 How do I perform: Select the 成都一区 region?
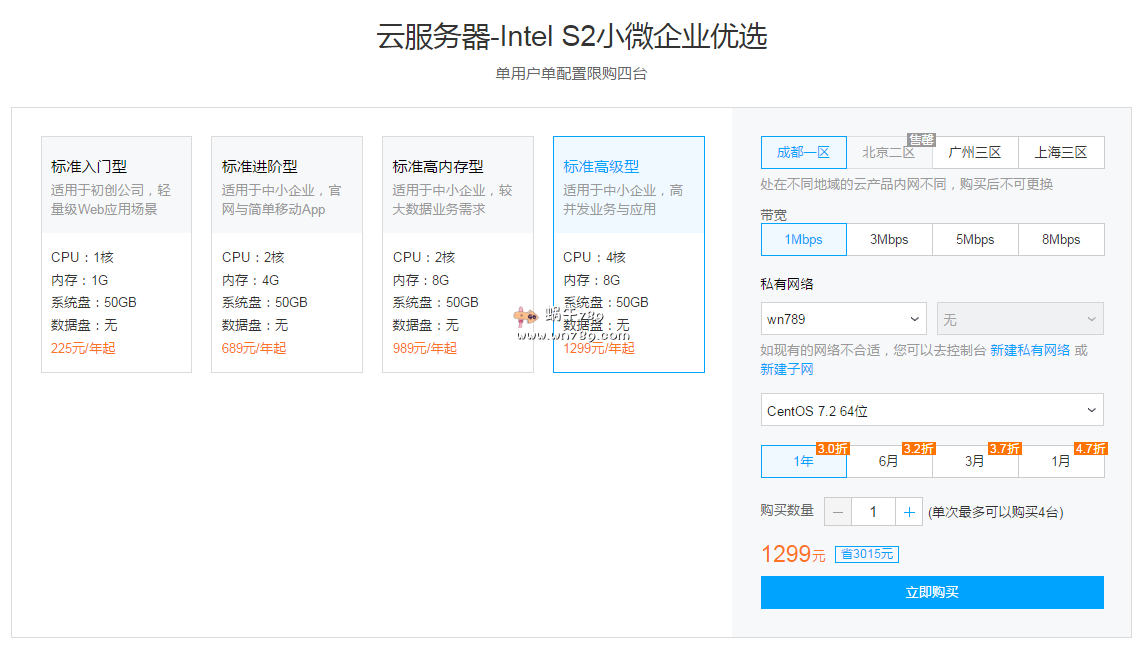(803, 152)
